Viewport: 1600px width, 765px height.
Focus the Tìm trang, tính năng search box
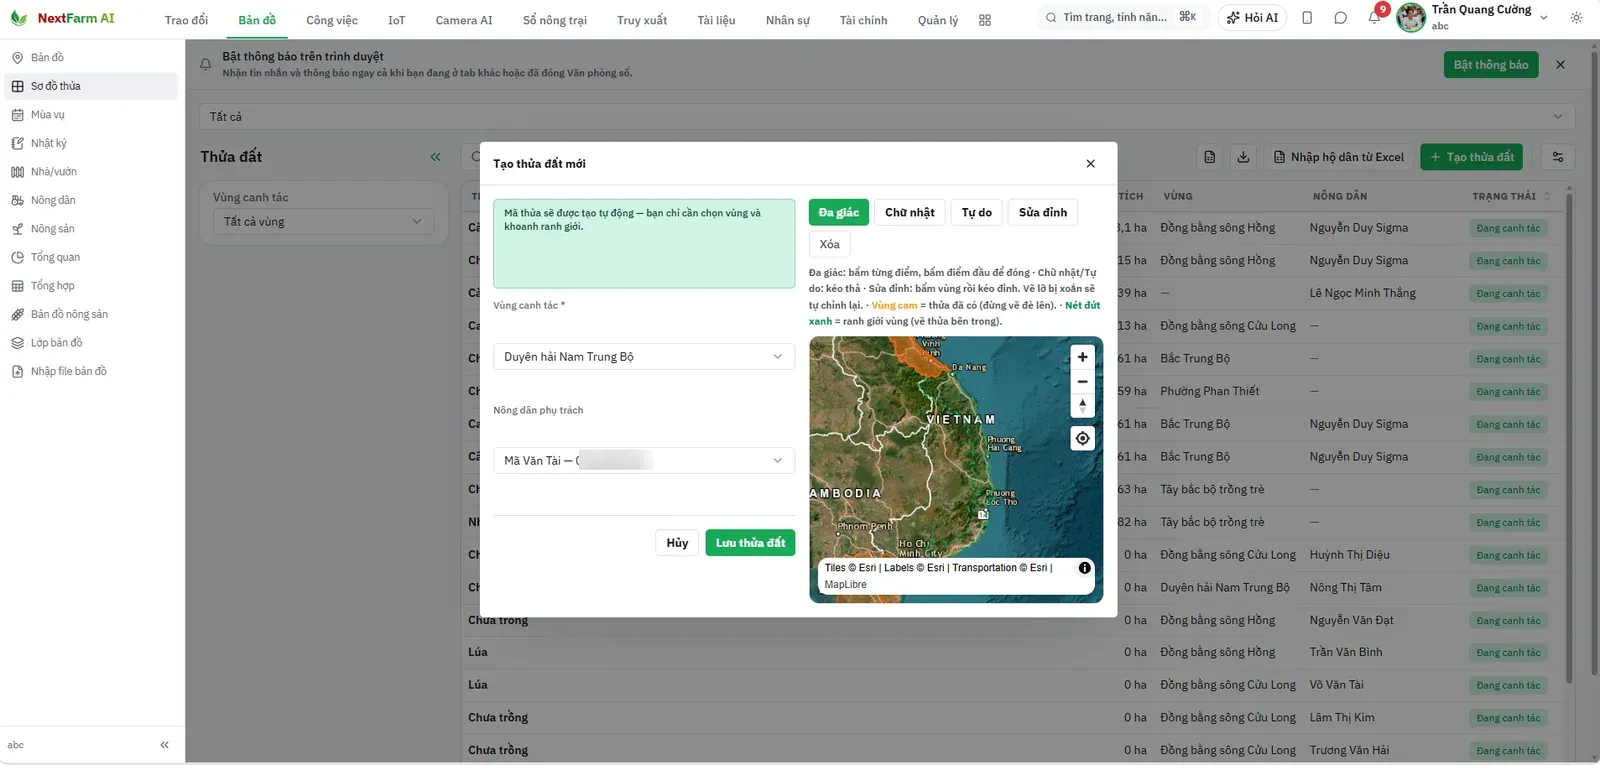1120,18
